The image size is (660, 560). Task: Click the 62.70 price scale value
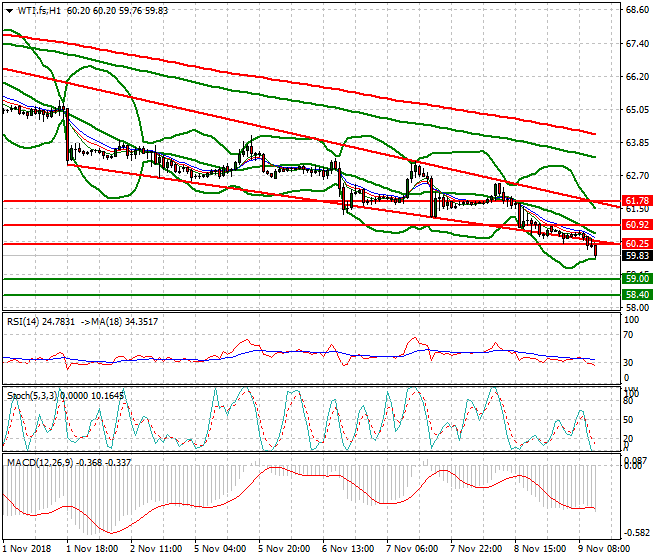click(x=637, y=176)
